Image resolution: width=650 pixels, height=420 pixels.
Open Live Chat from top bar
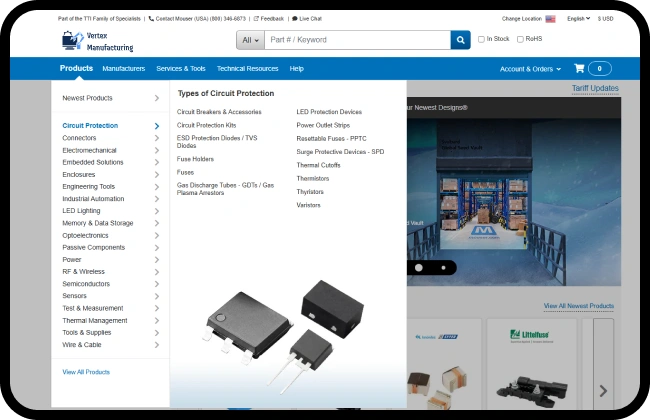306,18
